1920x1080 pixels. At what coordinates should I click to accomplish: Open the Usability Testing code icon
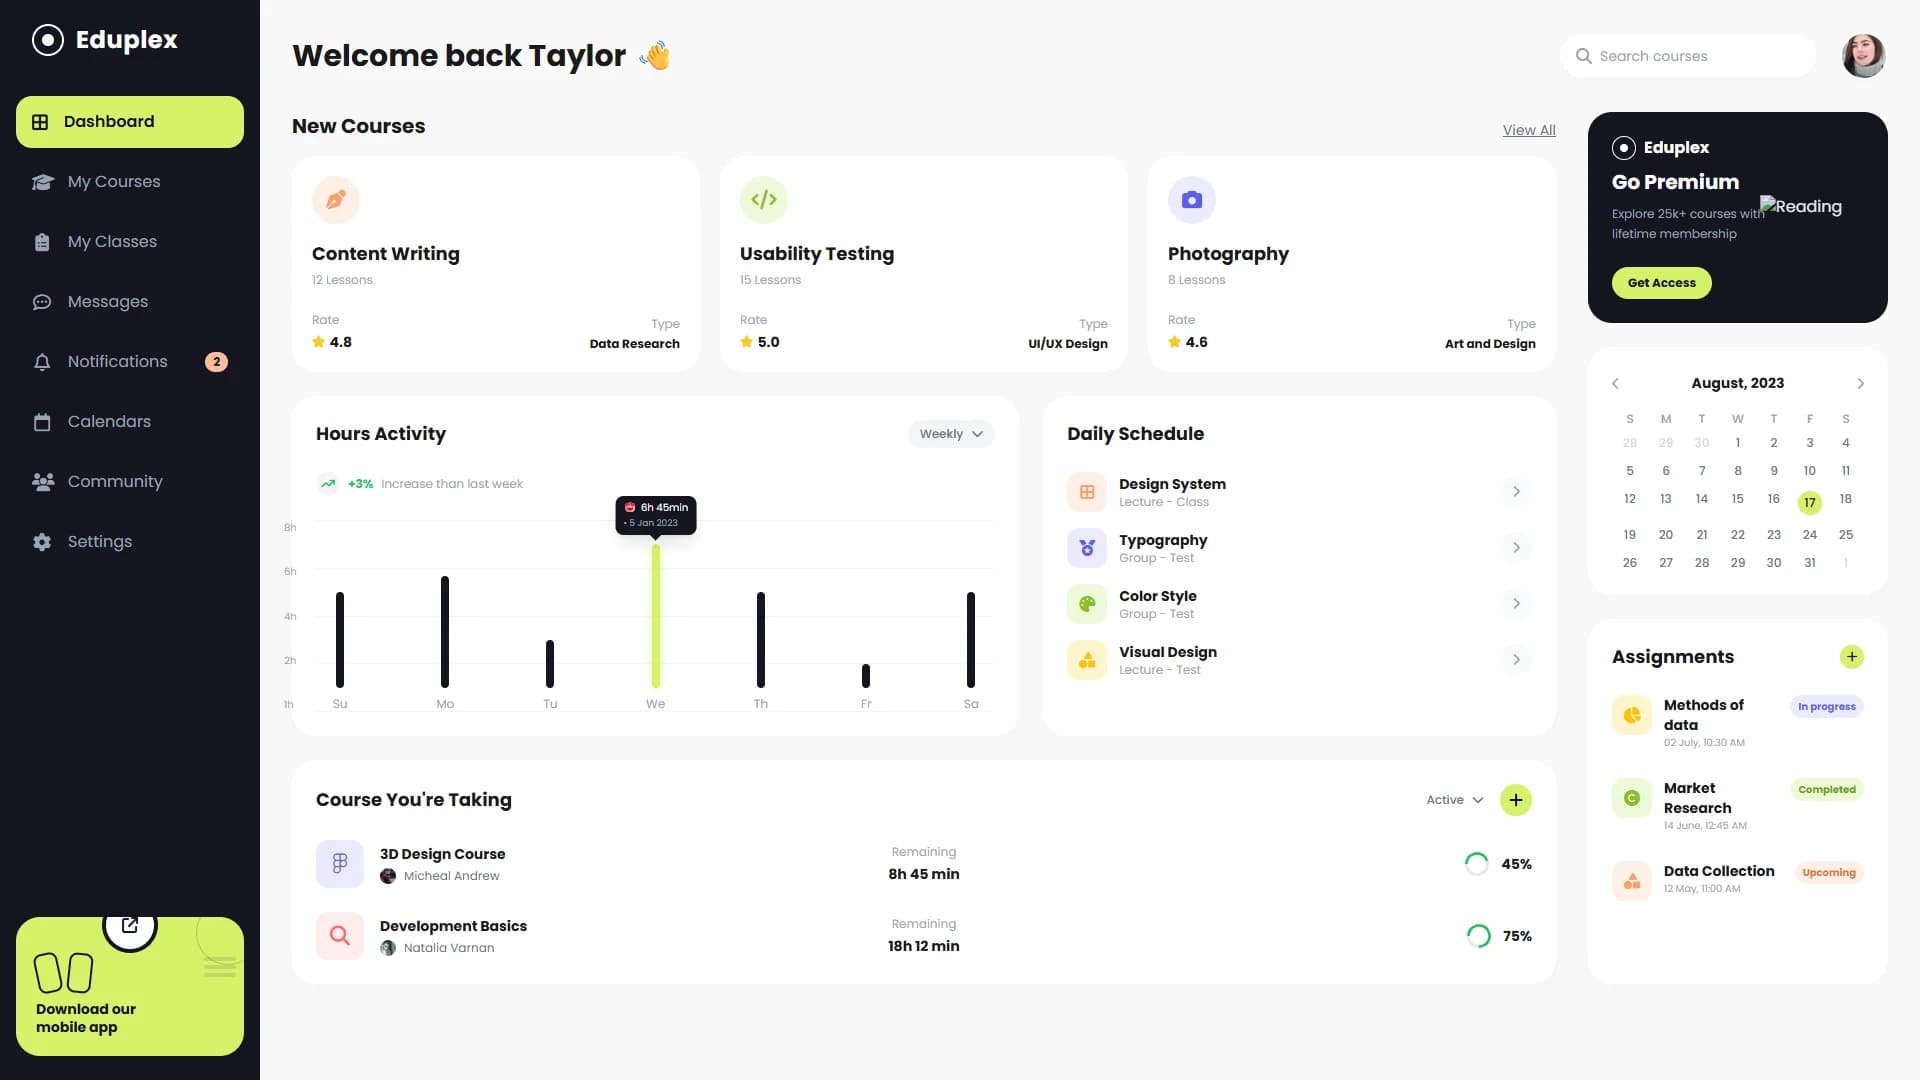763,199
